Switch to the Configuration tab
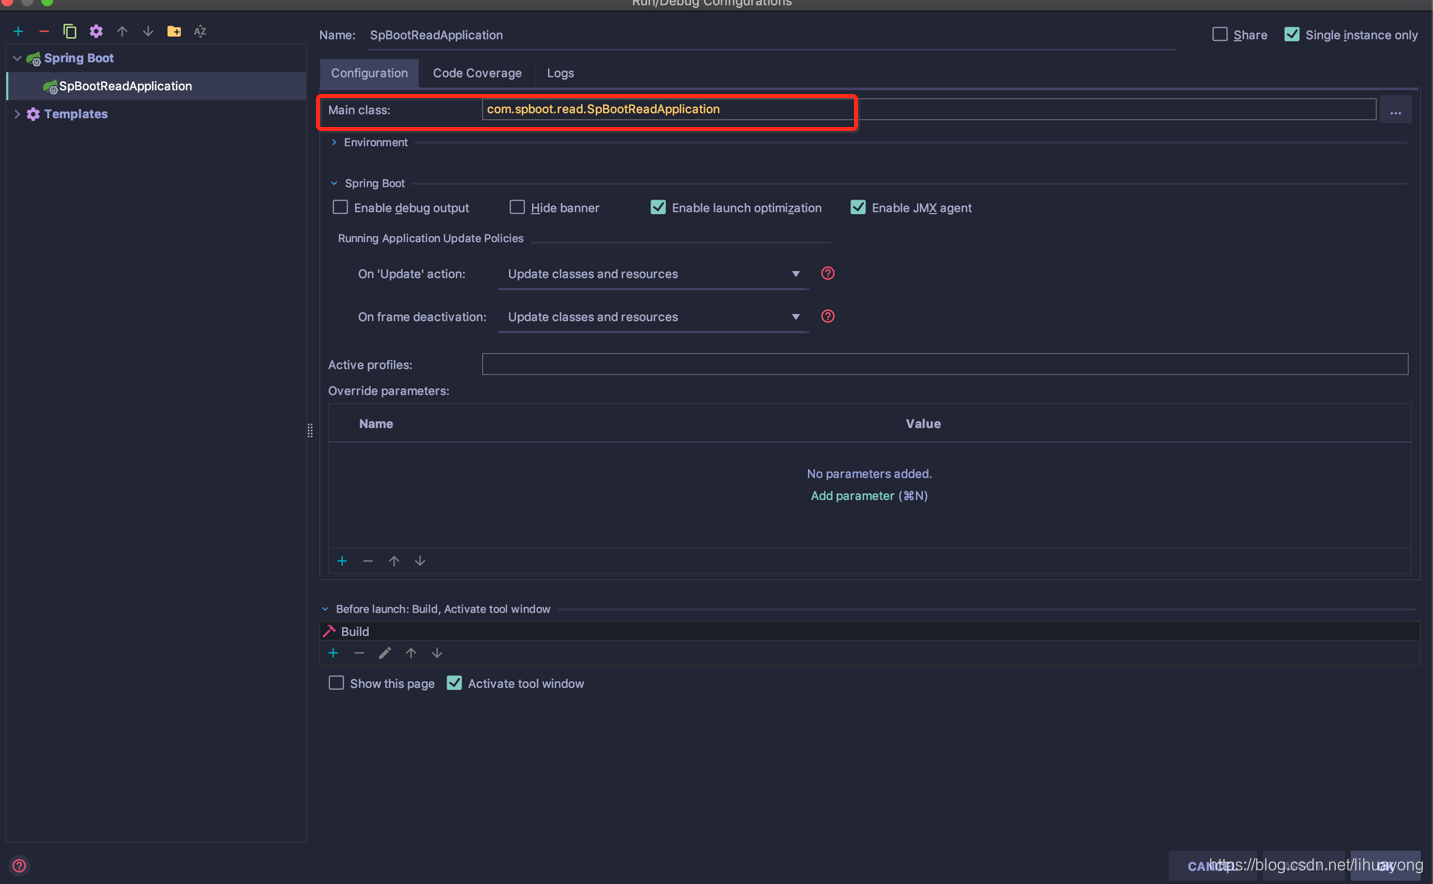1433x884 pixels. point(369,73)
